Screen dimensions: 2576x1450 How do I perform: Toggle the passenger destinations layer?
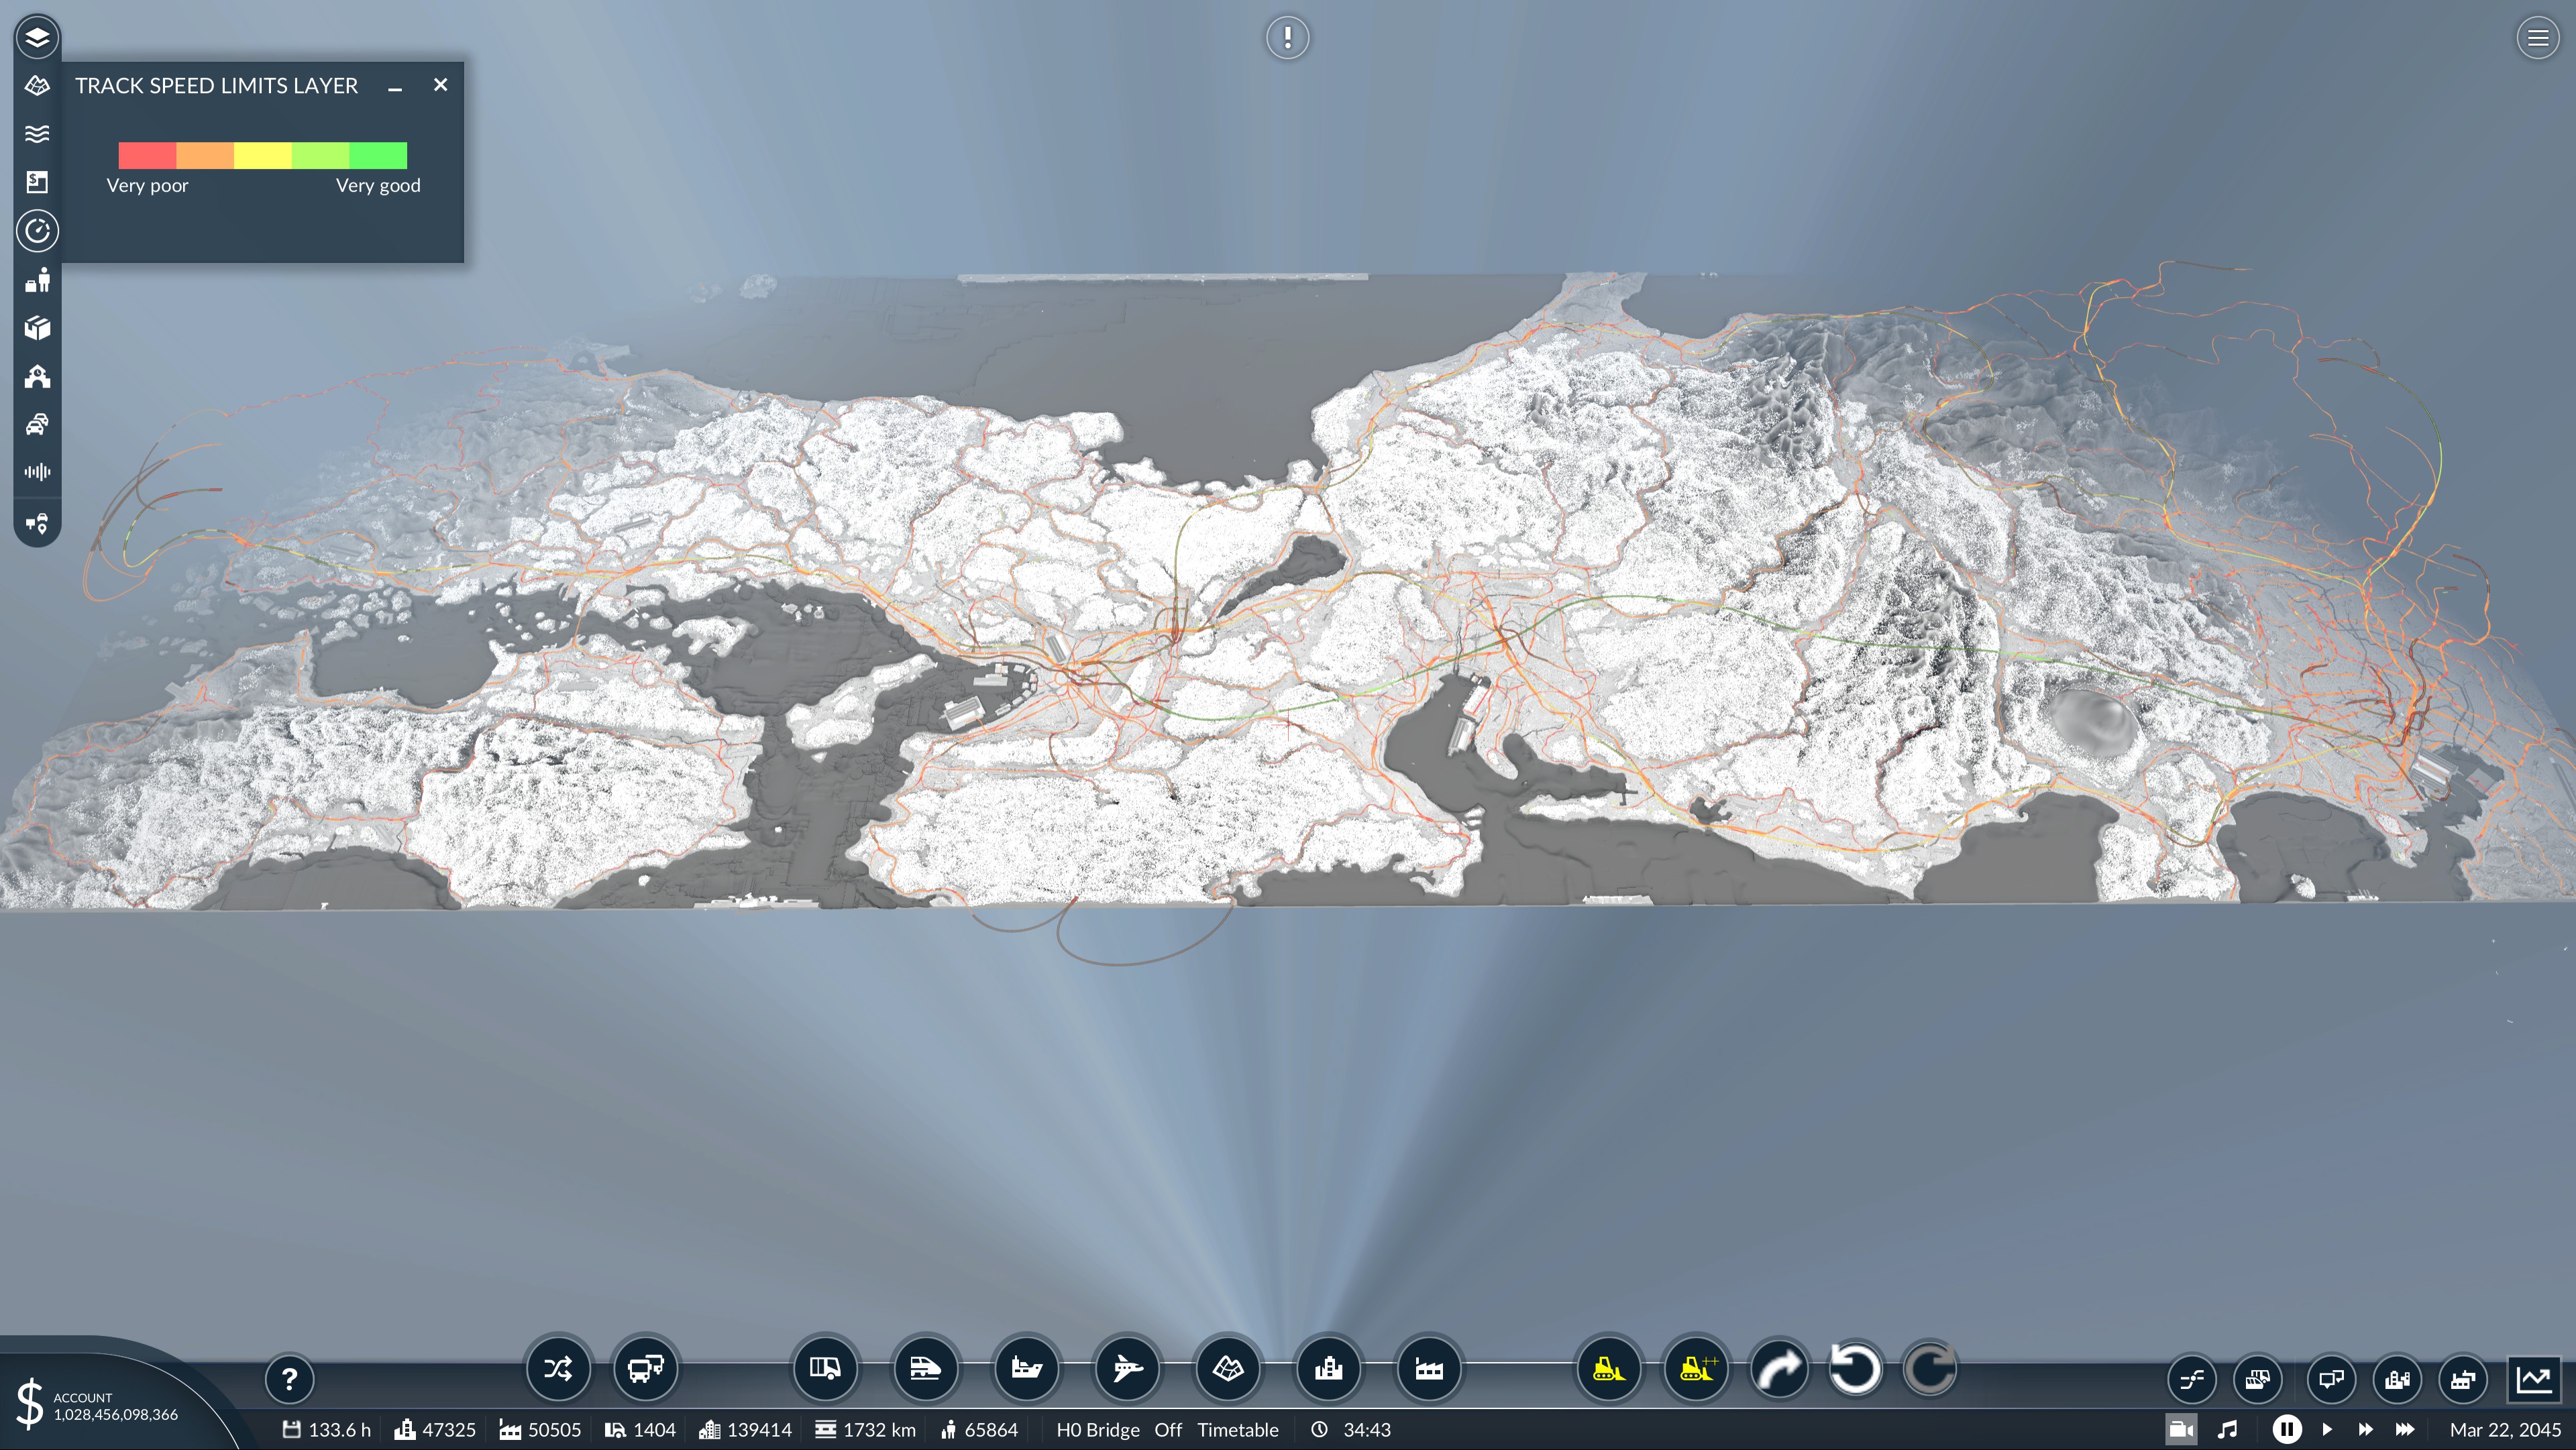click(37, 280)
